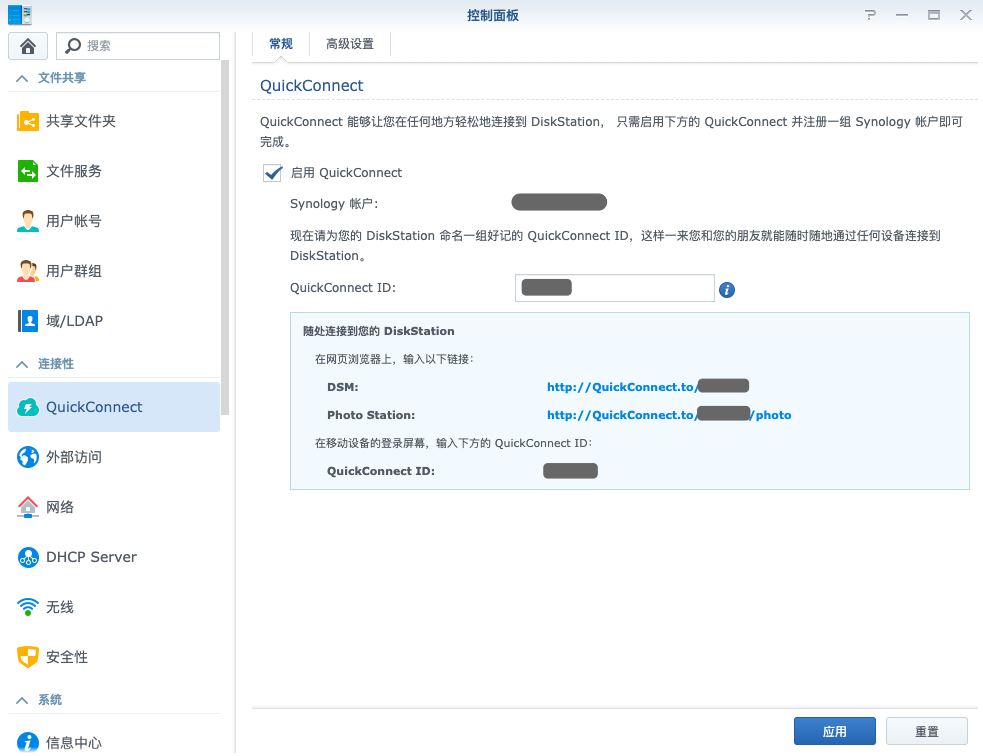Select 共享文件夹 in sidebar

pos(113,121)
